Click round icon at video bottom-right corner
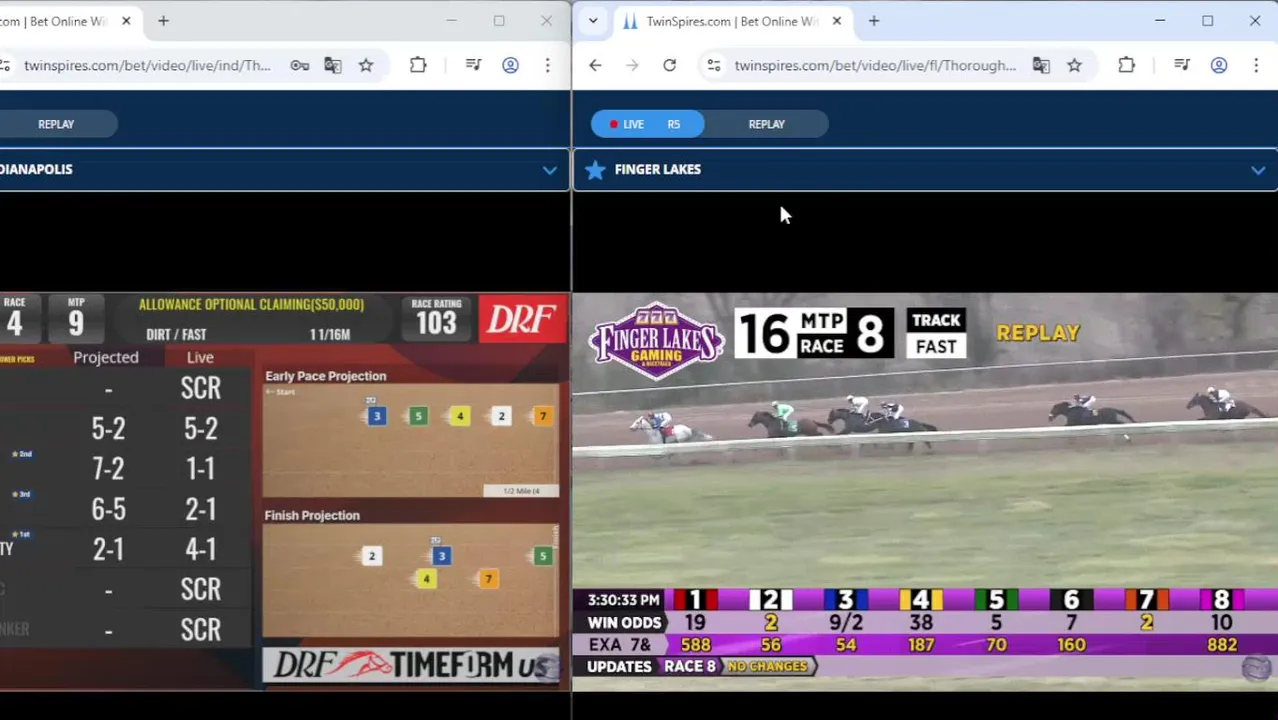 tap(1257, 669)
